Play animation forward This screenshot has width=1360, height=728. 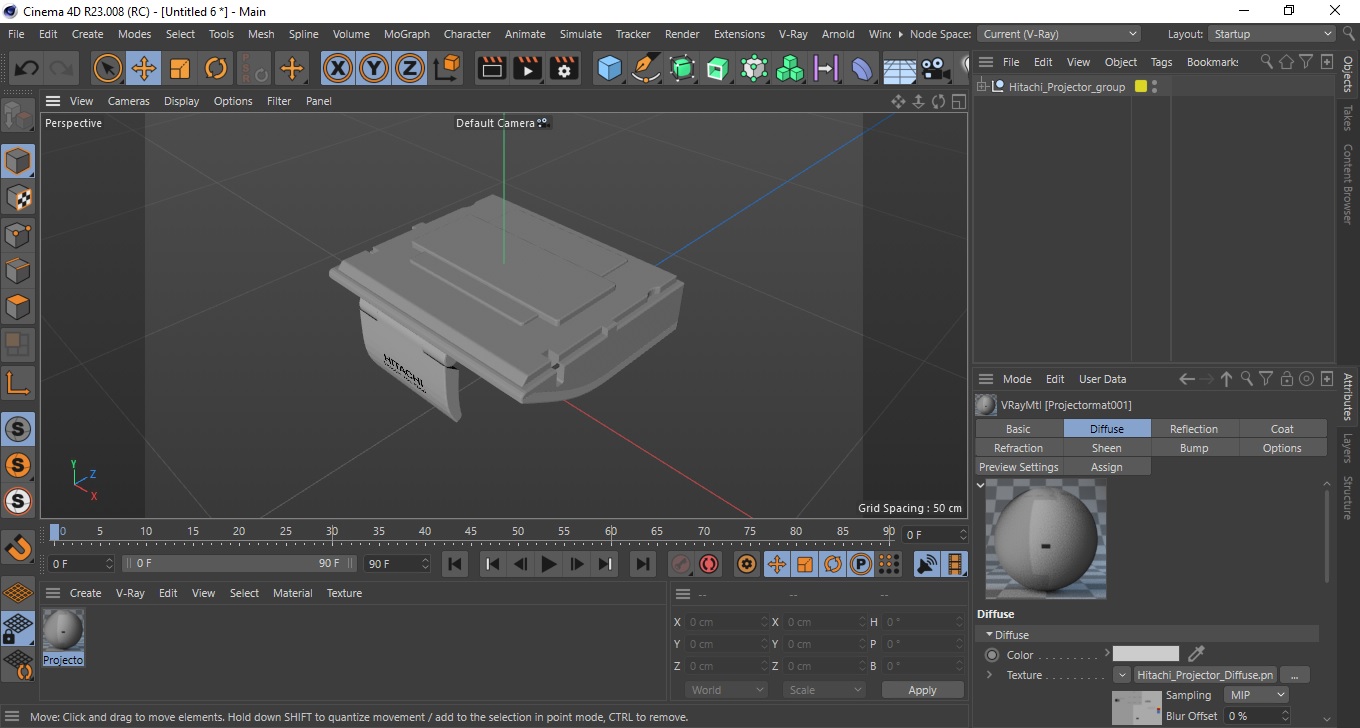tap(548, 564)
